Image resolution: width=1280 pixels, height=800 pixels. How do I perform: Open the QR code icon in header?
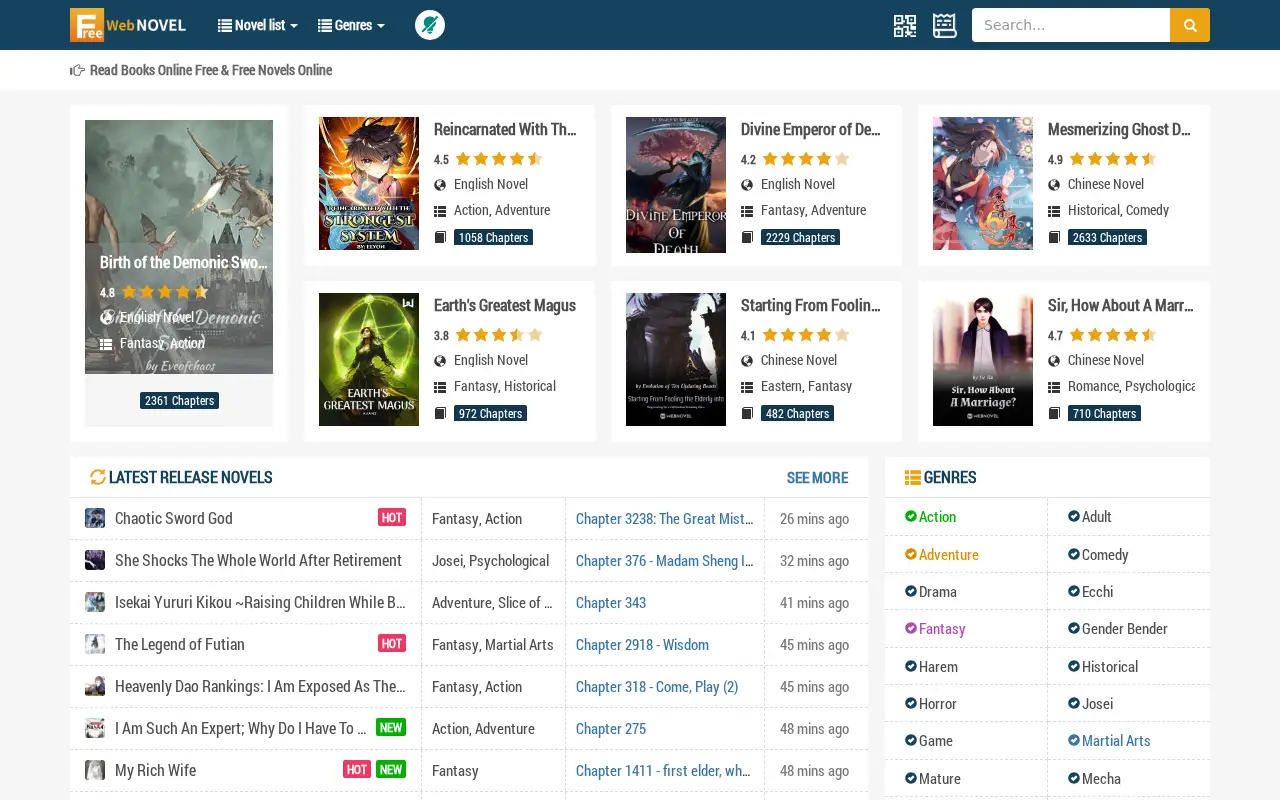point(905,25)
